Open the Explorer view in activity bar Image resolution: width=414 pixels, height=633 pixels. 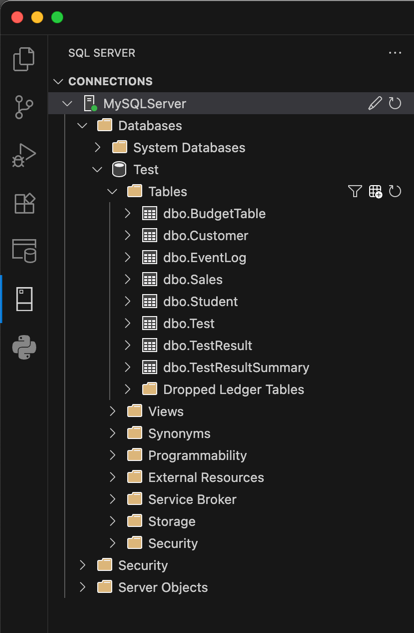(x=24, y=59)
